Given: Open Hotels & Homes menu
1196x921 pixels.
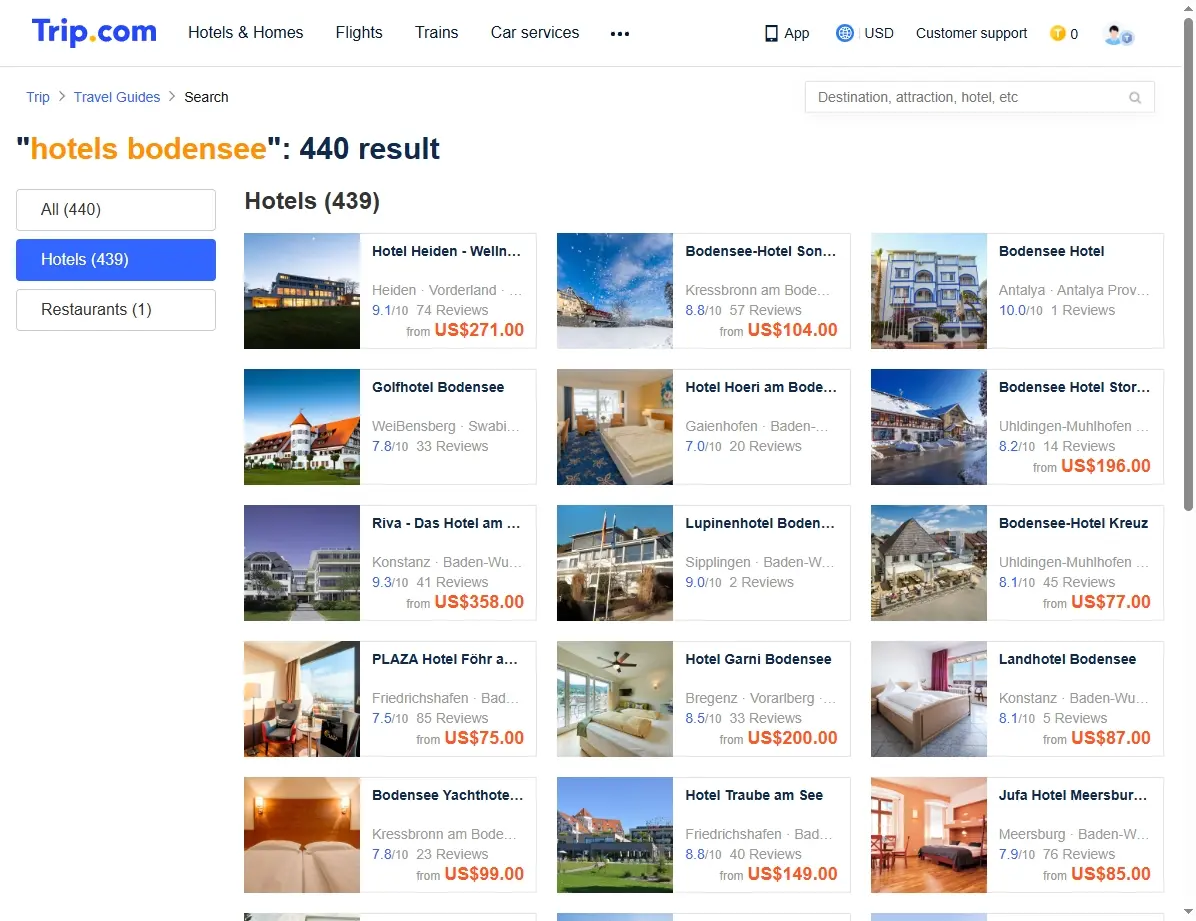Looking at the screenshot, I should point(246,32).
